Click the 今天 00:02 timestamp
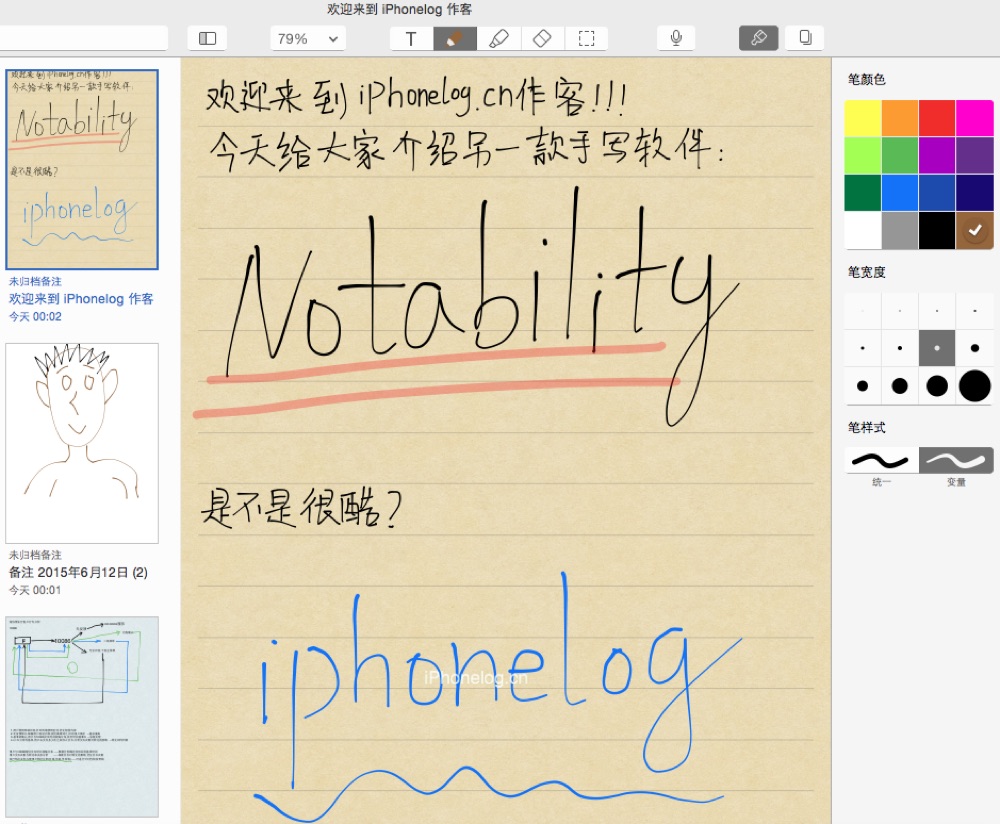 click(35, 316)
